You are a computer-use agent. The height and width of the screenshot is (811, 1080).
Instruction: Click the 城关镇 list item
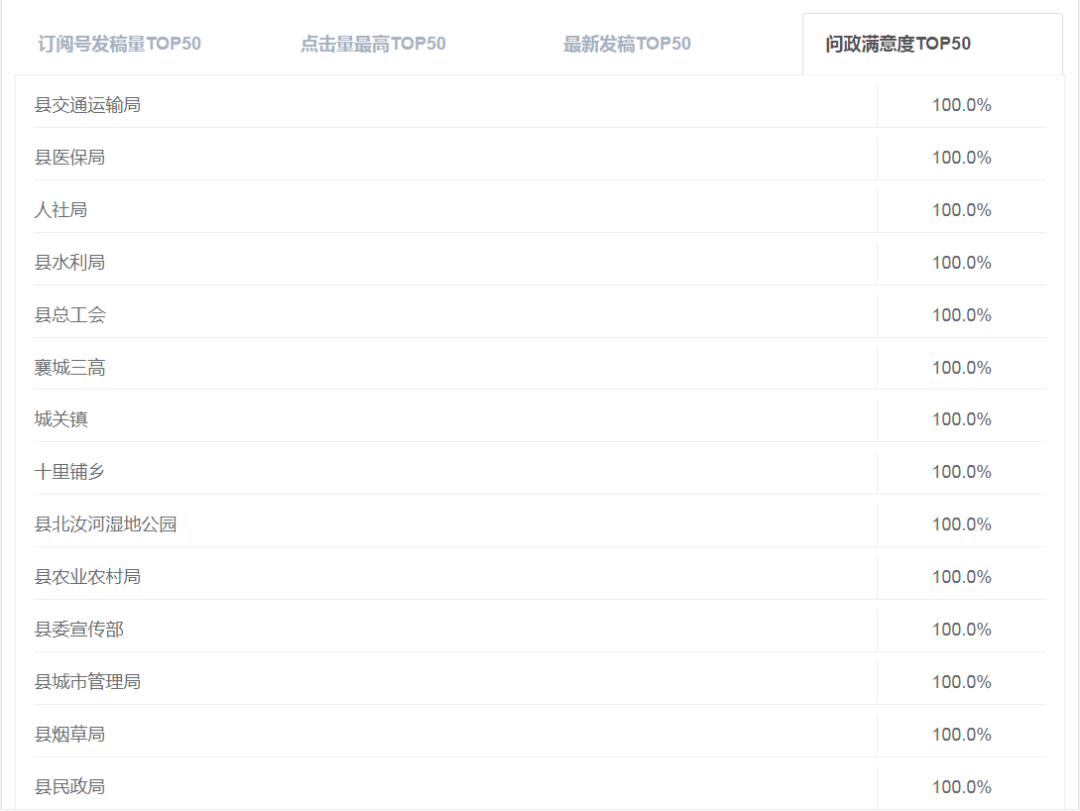(61, 419)
